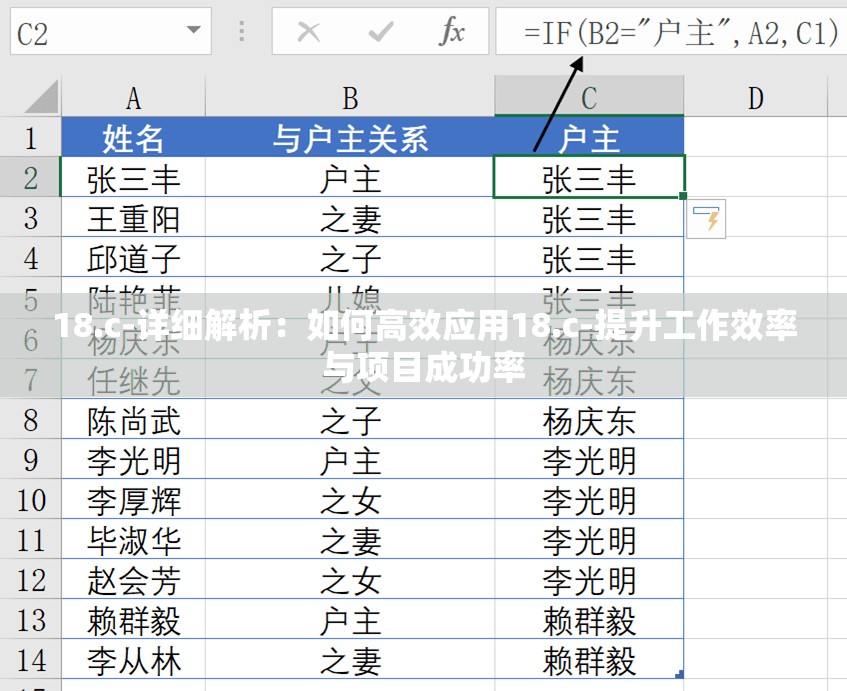Select row 8 by clicking its row header
The width and height of the screenshot is (847, 691).
coord(31,420)
